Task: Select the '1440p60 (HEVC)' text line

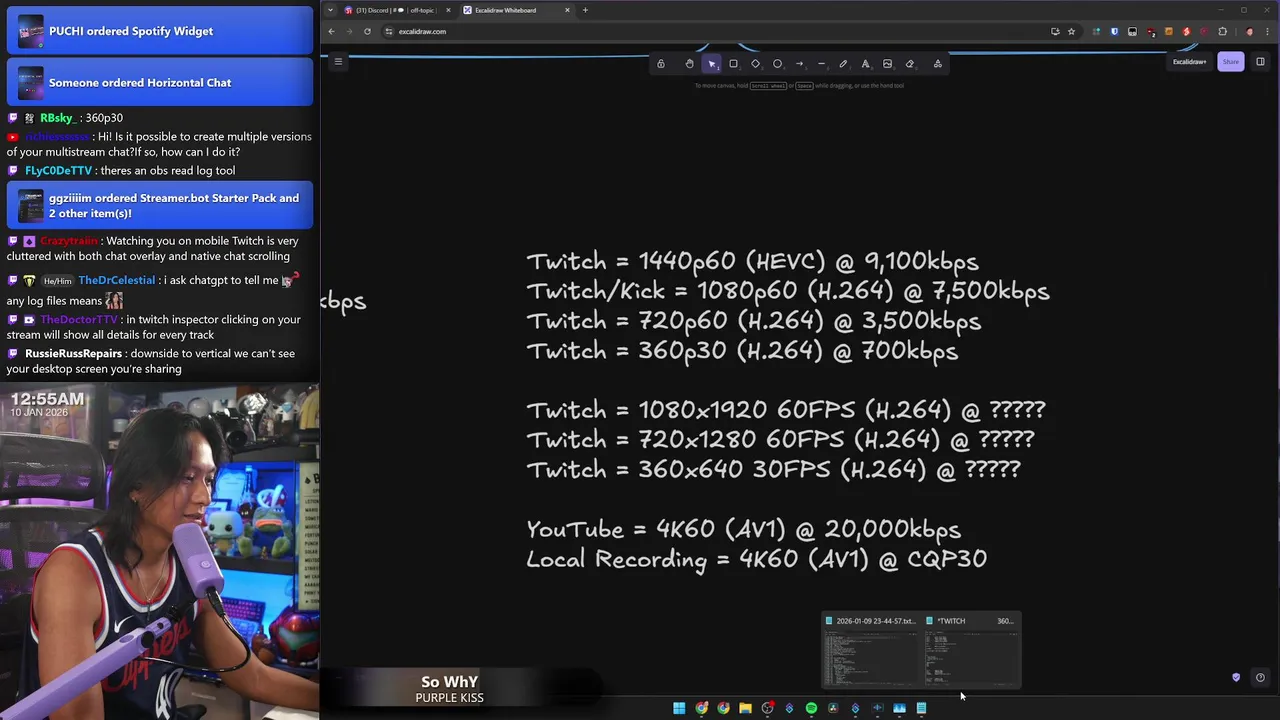Action: (752, 262)
